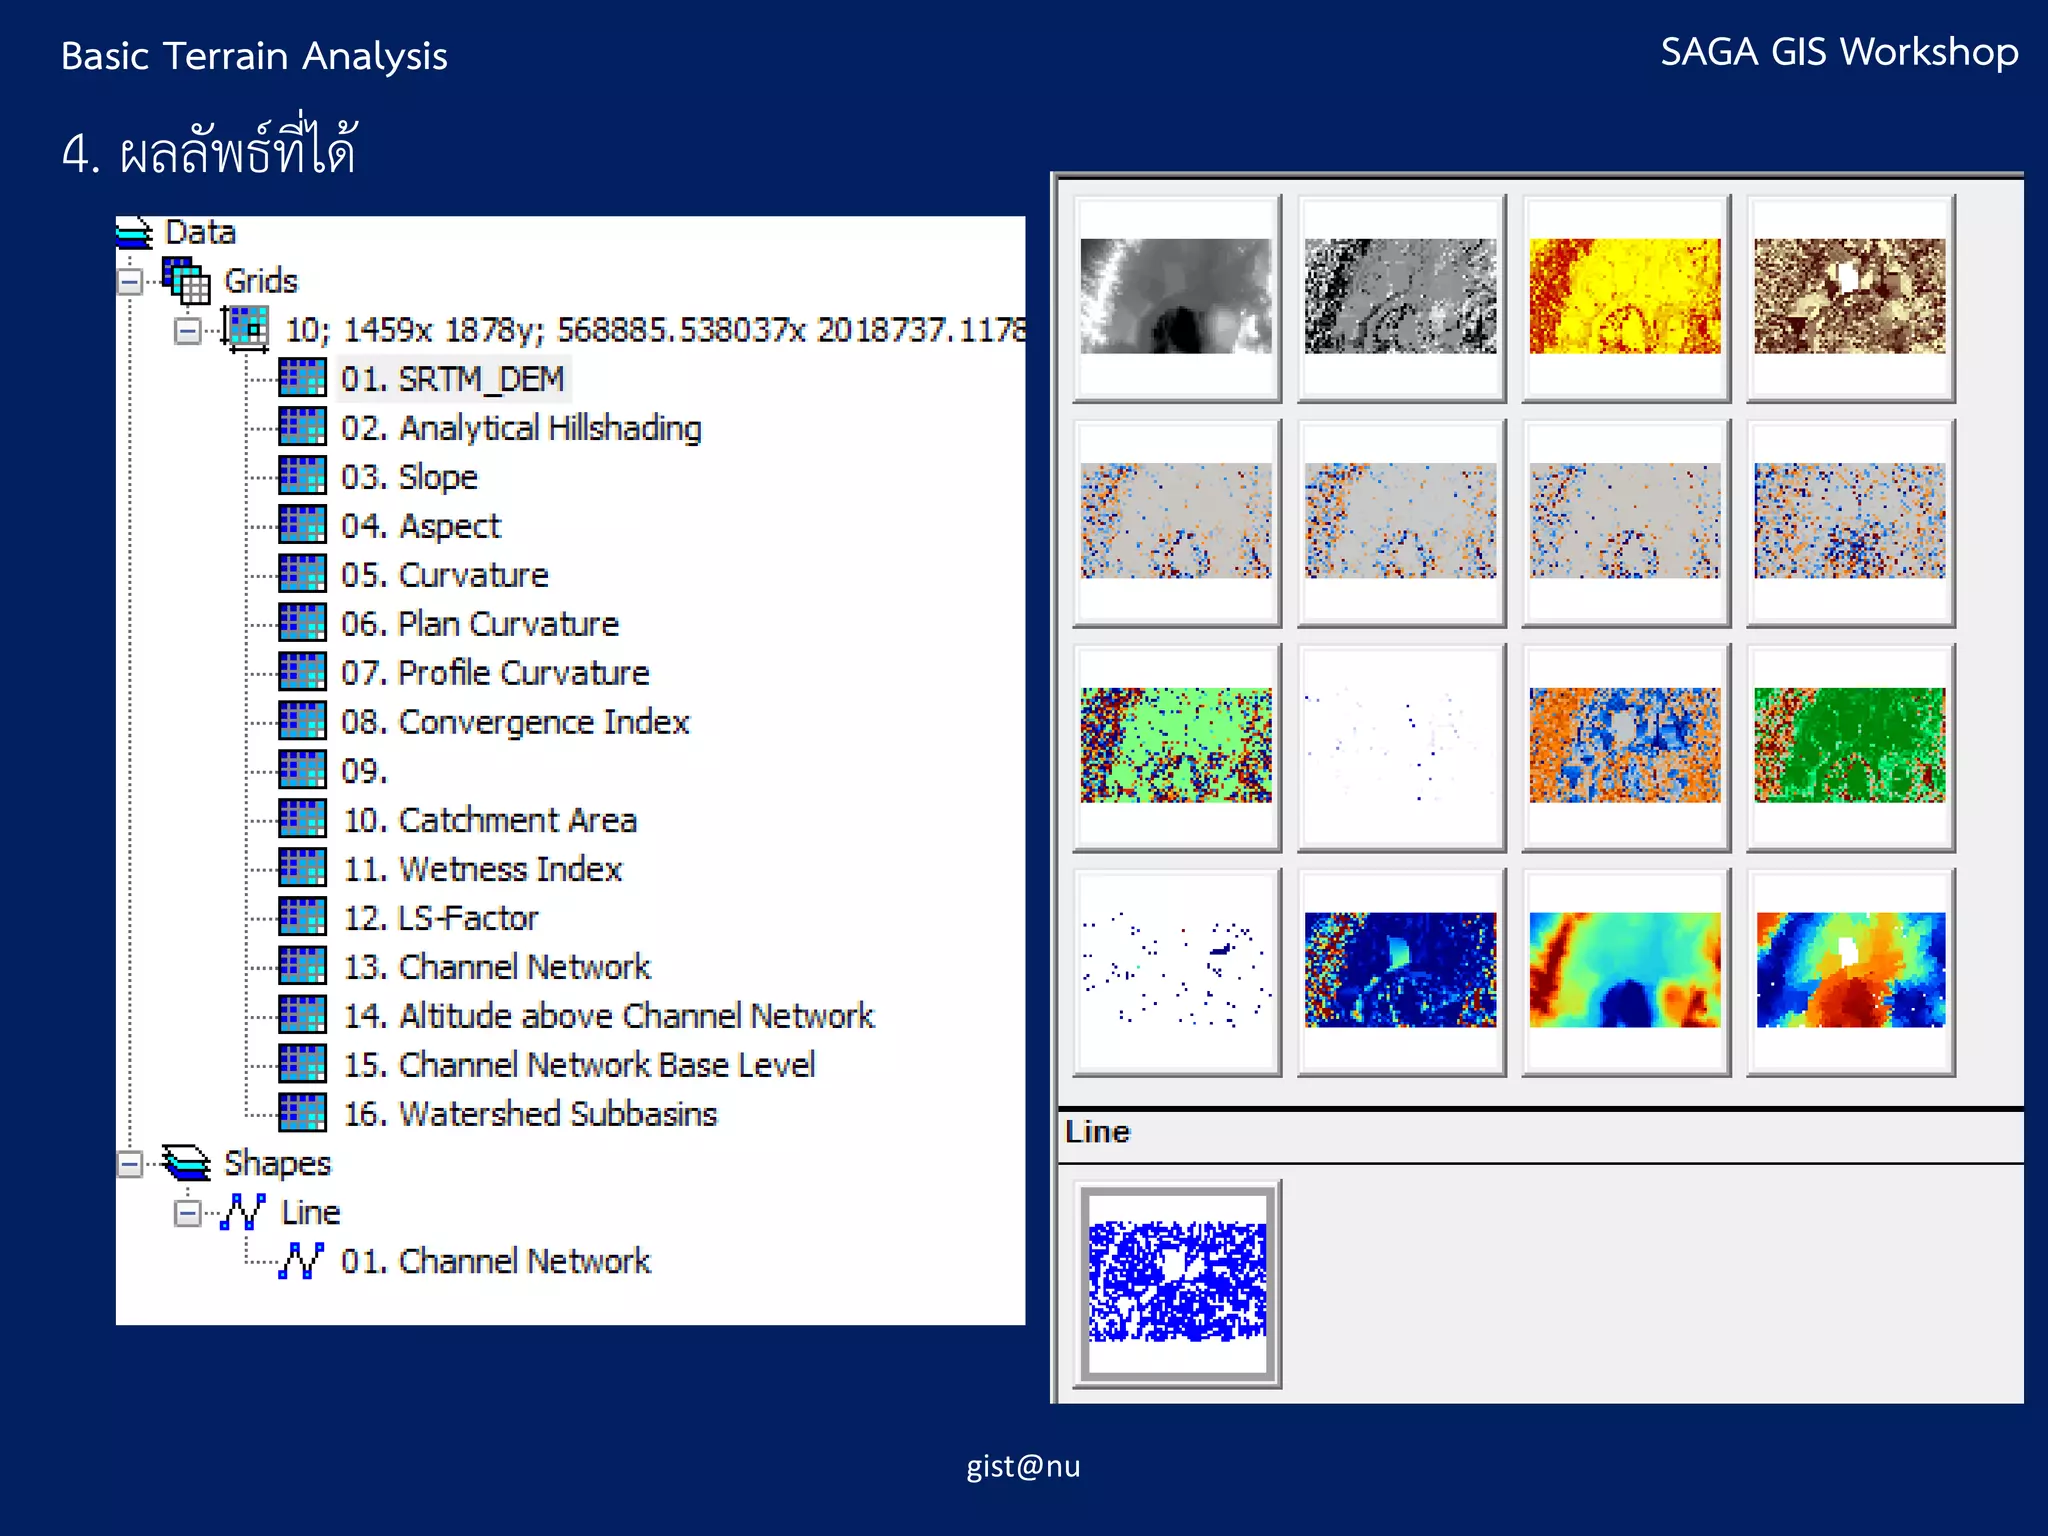
Task: Open the dark blue speckled thumbnail in the bottom row
Action: click(1401, 972)
